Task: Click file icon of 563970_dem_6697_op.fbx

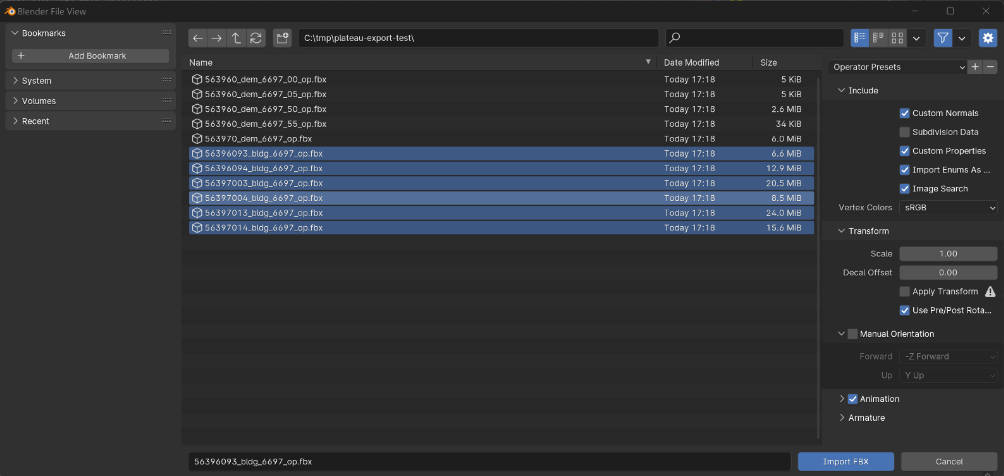Action: click(x=197, y=138)
